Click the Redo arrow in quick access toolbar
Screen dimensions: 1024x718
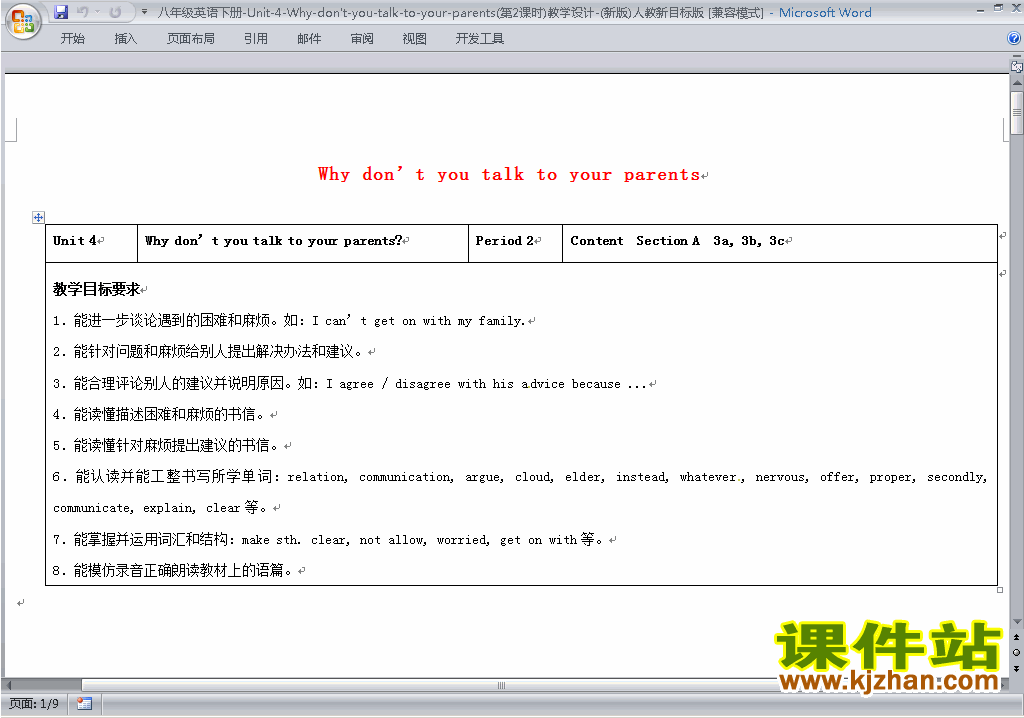pos(115,12)
